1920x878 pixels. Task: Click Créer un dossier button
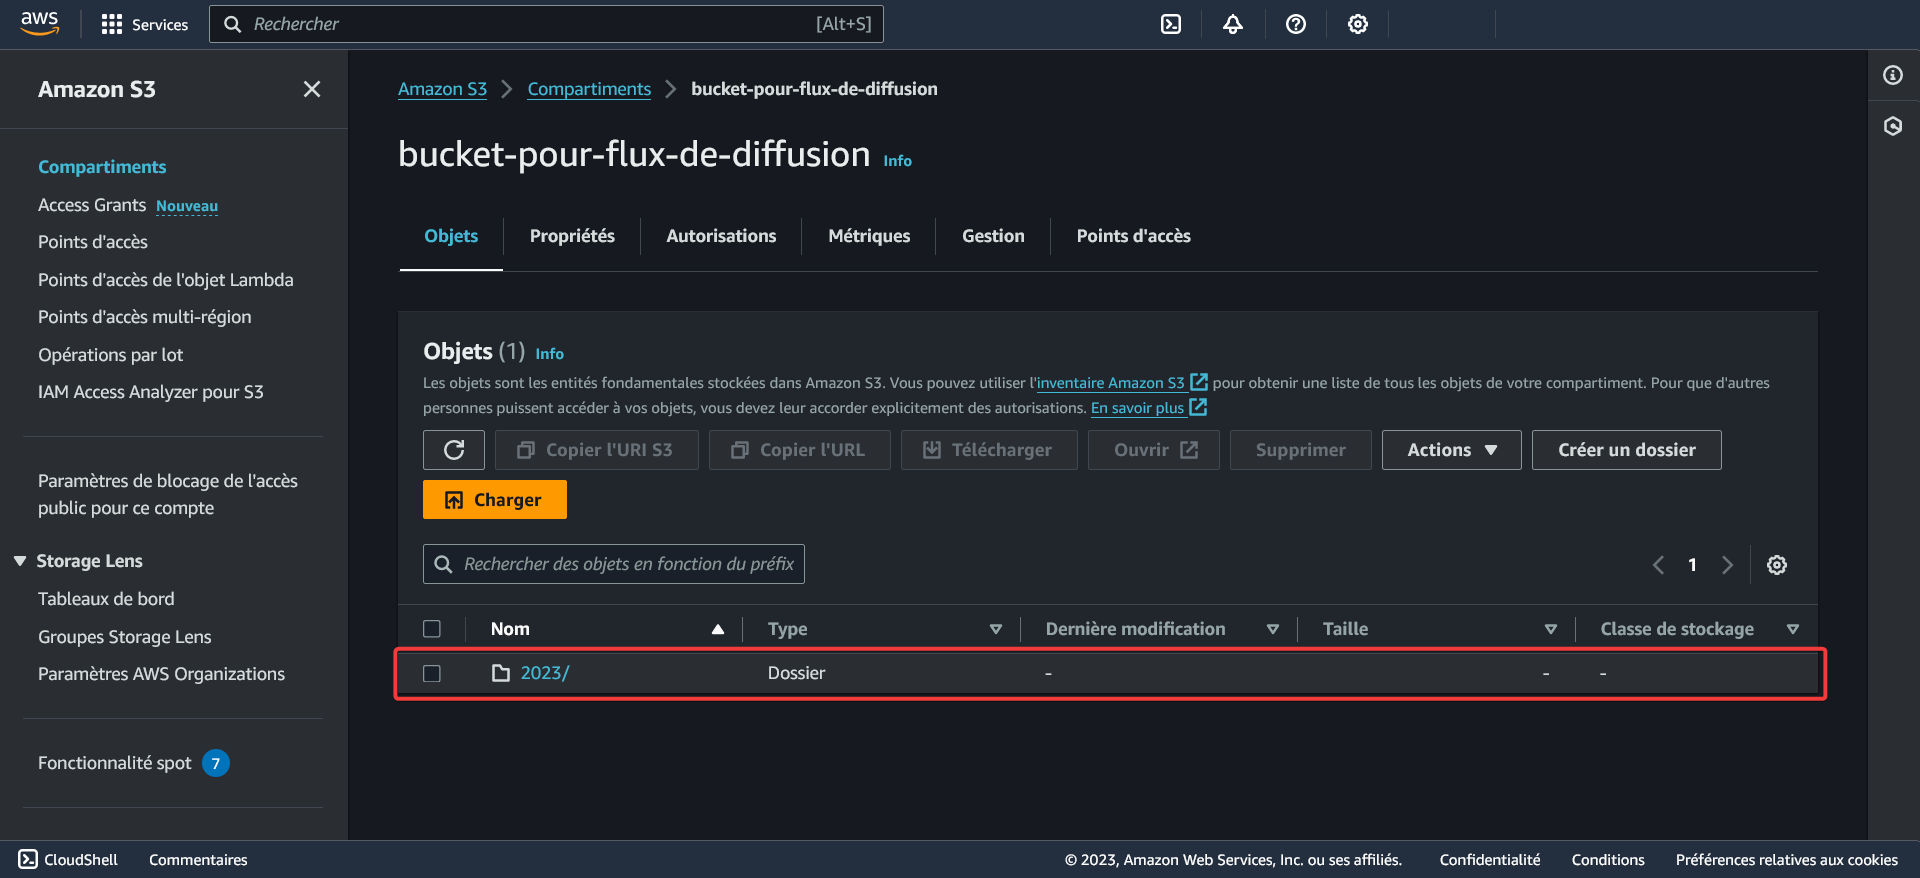[x=1627, y=450]
